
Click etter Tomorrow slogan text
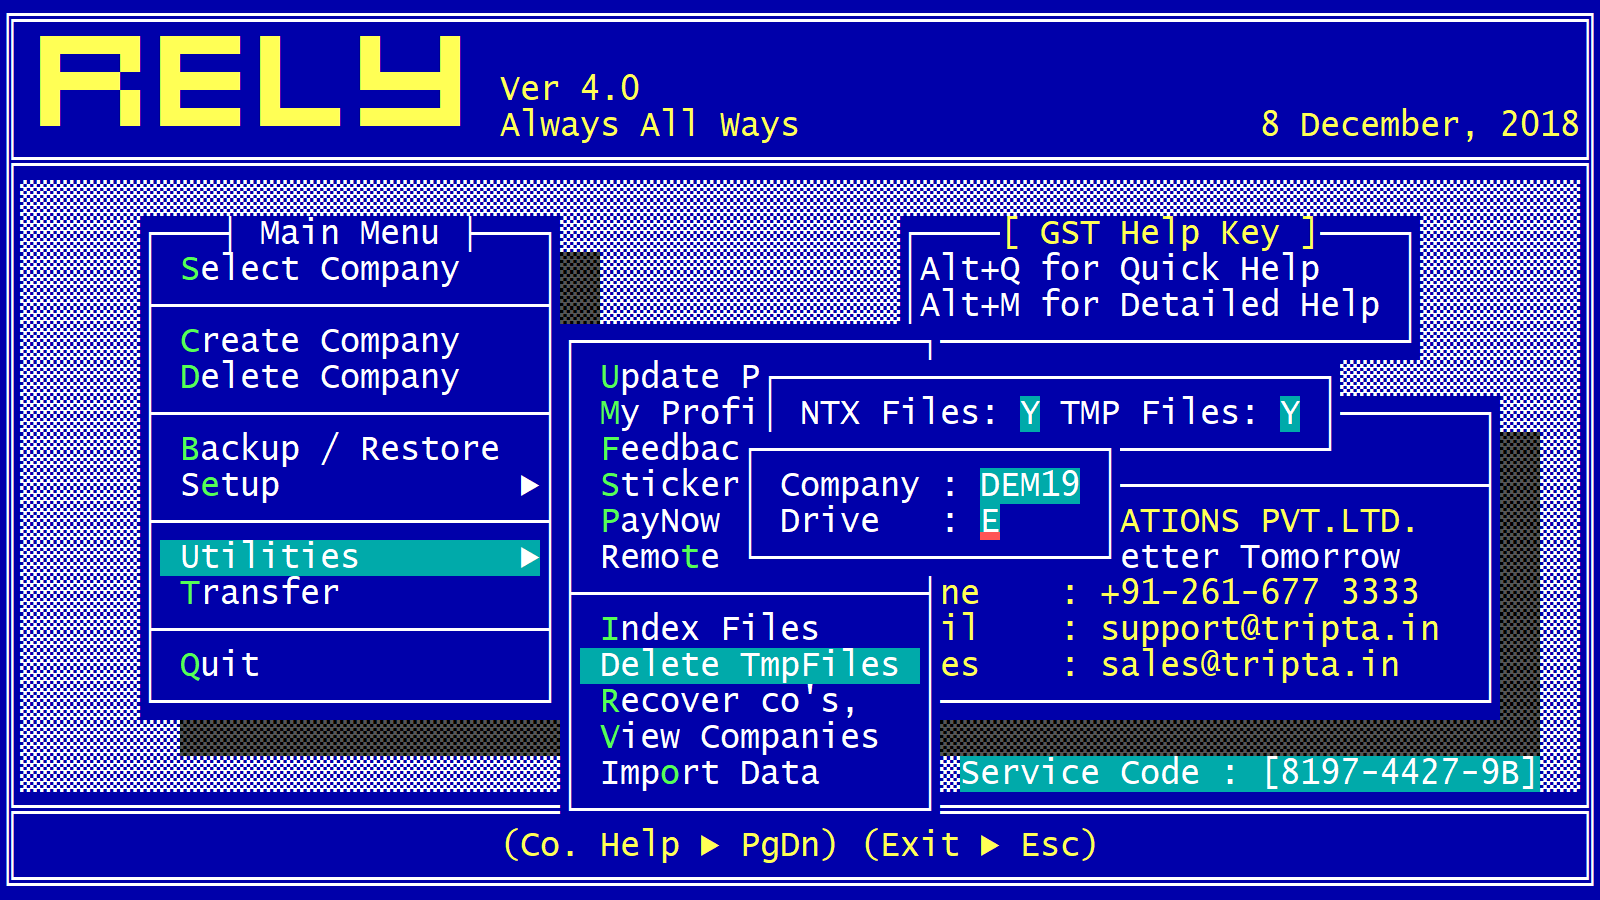1260,557
